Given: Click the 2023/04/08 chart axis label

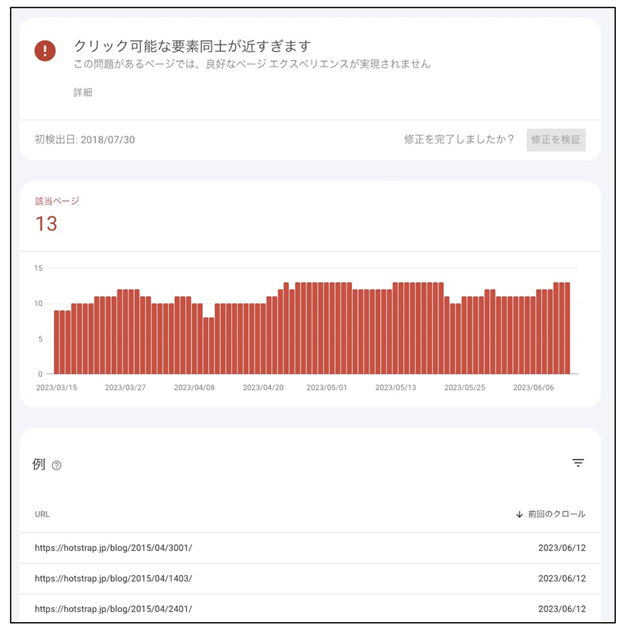Looking at the screenshot, I should (194, 387).
